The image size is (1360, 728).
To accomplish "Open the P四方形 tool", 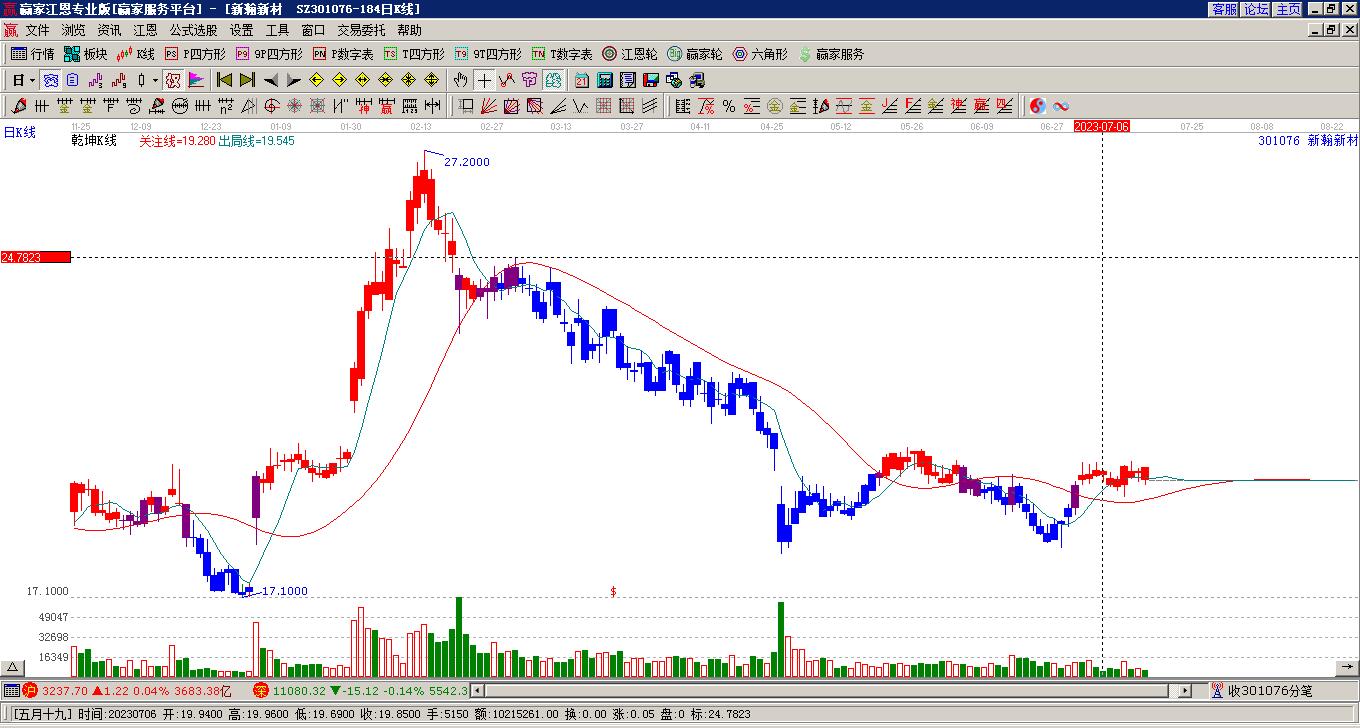I will (195, 54).
